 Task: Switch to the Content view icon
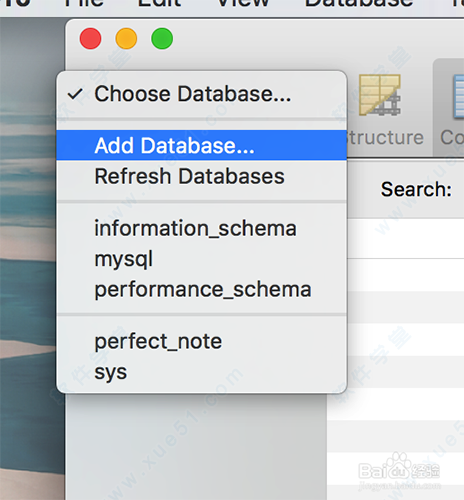point(458,97)
